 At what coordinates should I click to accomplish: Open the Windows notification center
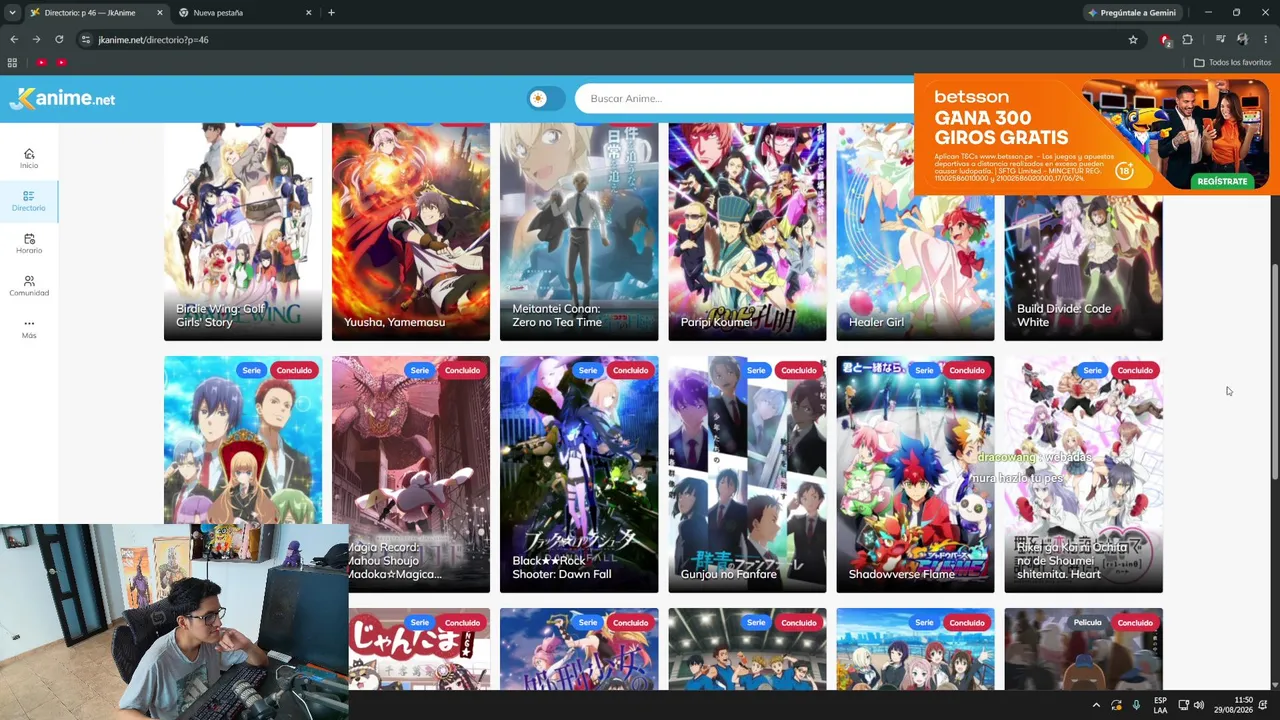pyautogui.click(x=1264, y=705)
